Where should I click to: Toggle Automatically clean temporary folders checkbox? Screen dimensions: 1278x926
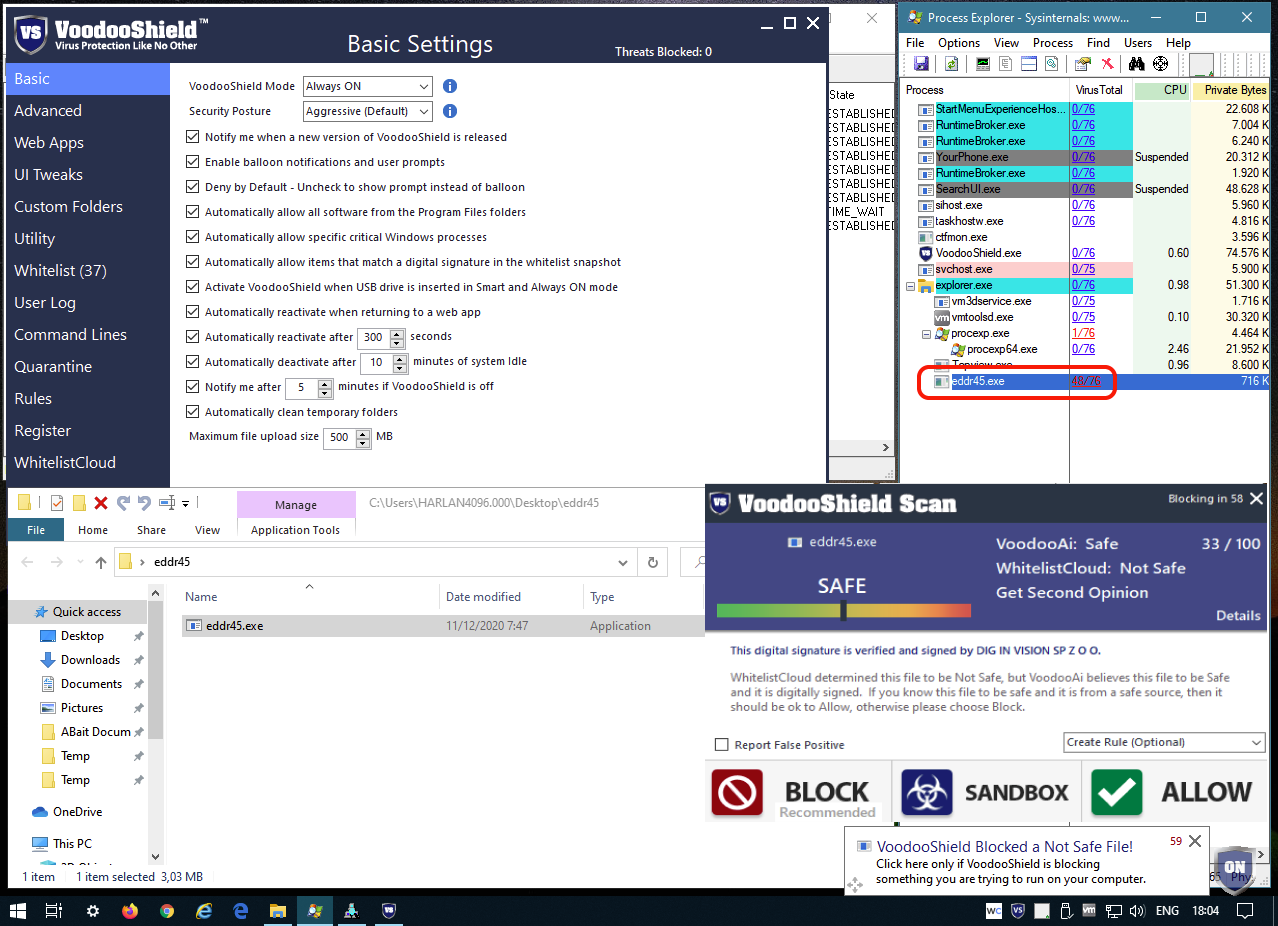(x=194, y=412)
